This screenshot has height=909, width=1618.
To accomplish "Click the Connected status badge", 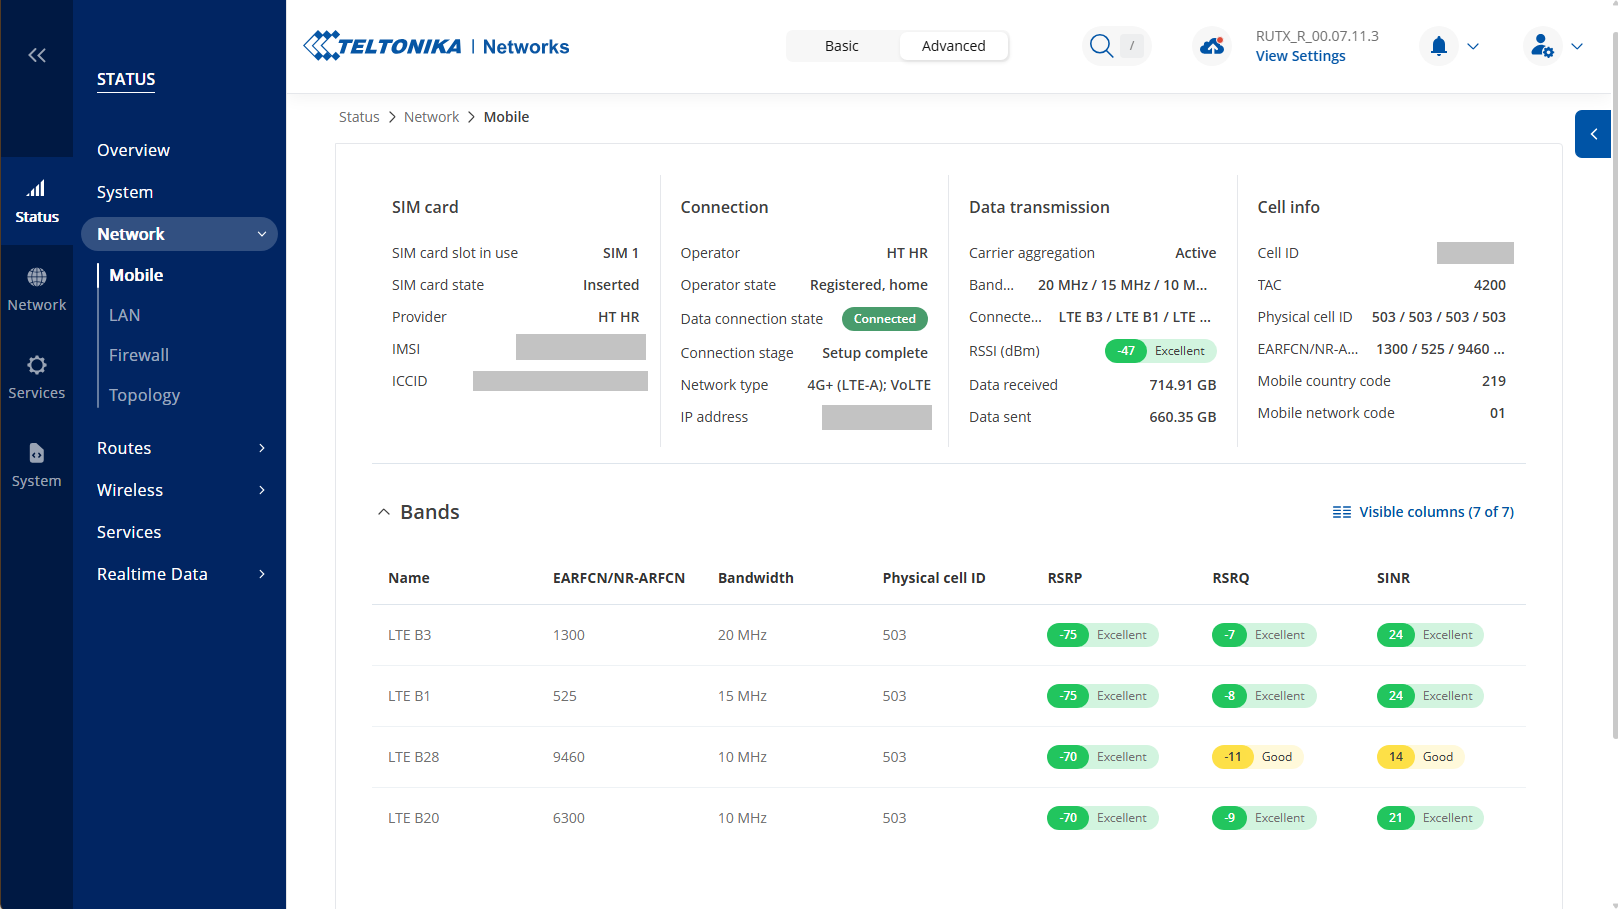I will (885, 319).
